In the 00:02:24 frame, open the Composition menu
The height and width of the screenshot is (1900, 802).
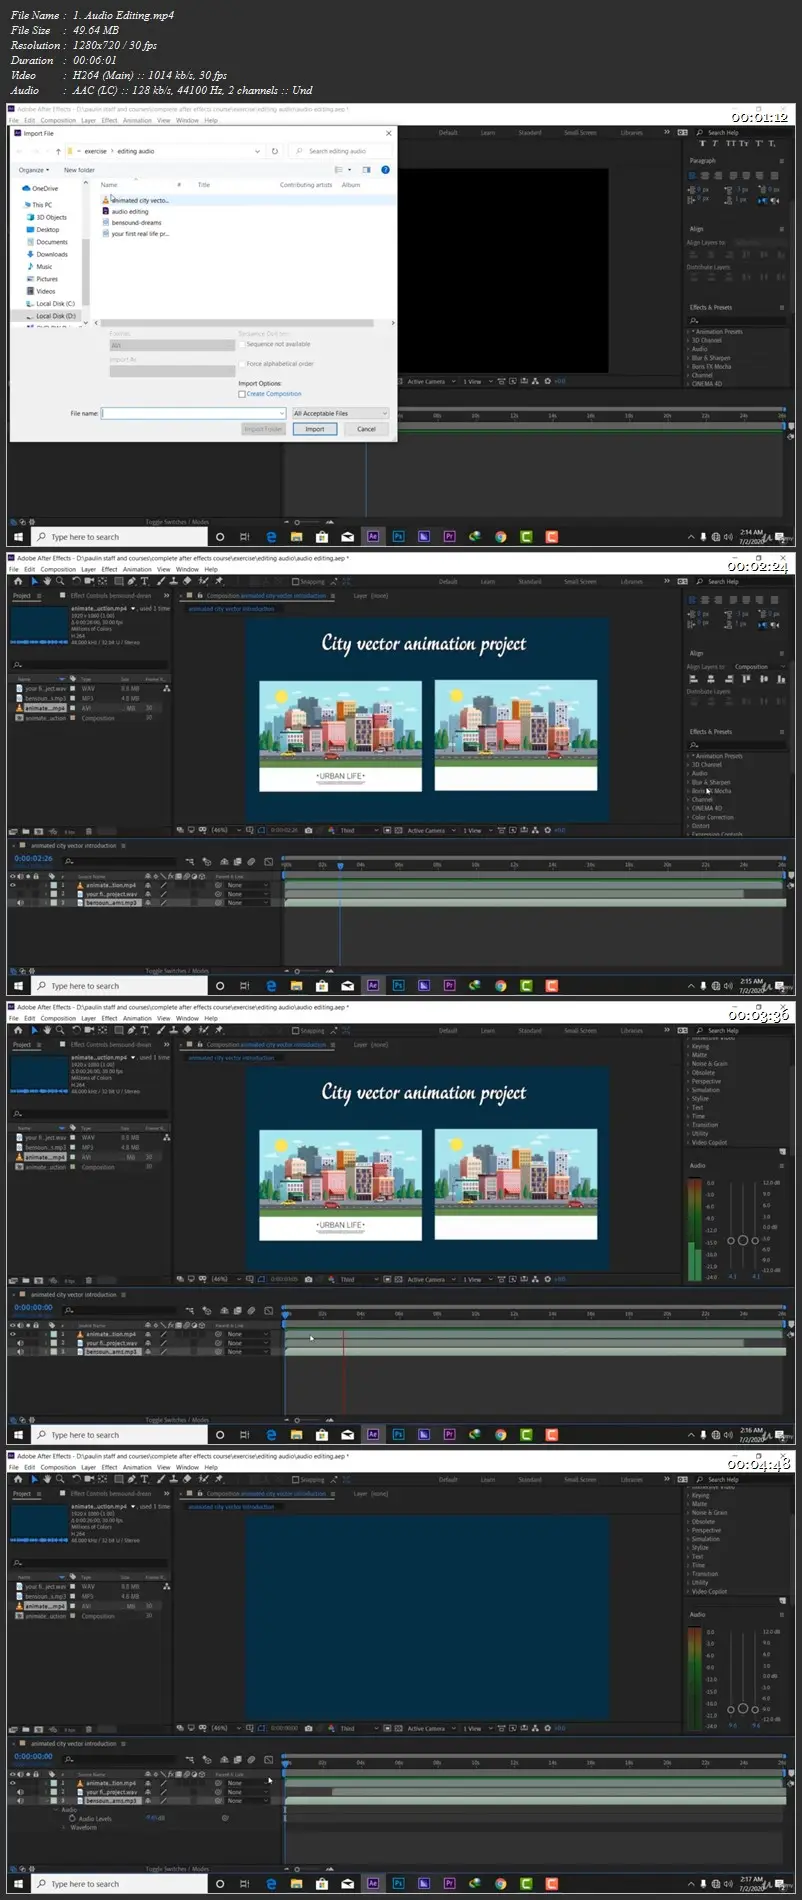point(58,569)
